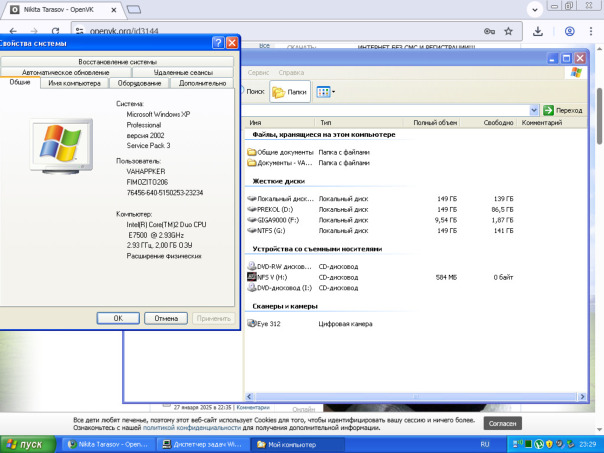Image resolution: width=604 pixels, height=453 pixels.
Task: Click the Chrome reload button
Action: pyautogui.click(x=55, y=31)
